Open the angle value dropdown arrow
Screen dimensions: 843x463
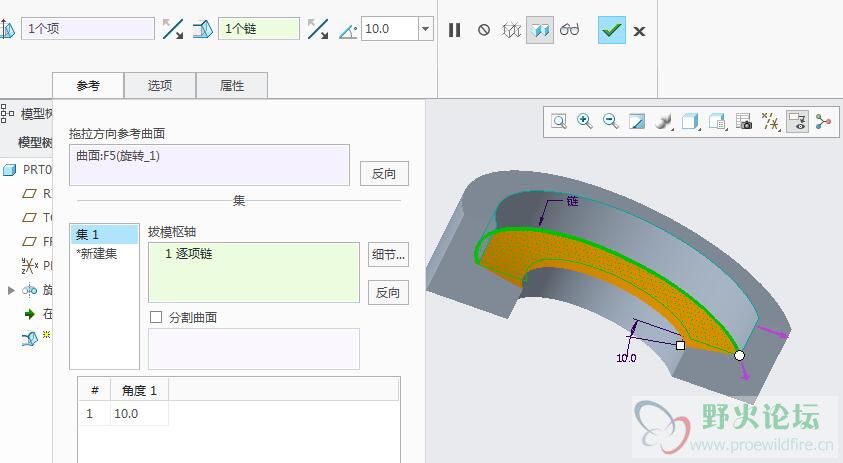tap(425, 29)
